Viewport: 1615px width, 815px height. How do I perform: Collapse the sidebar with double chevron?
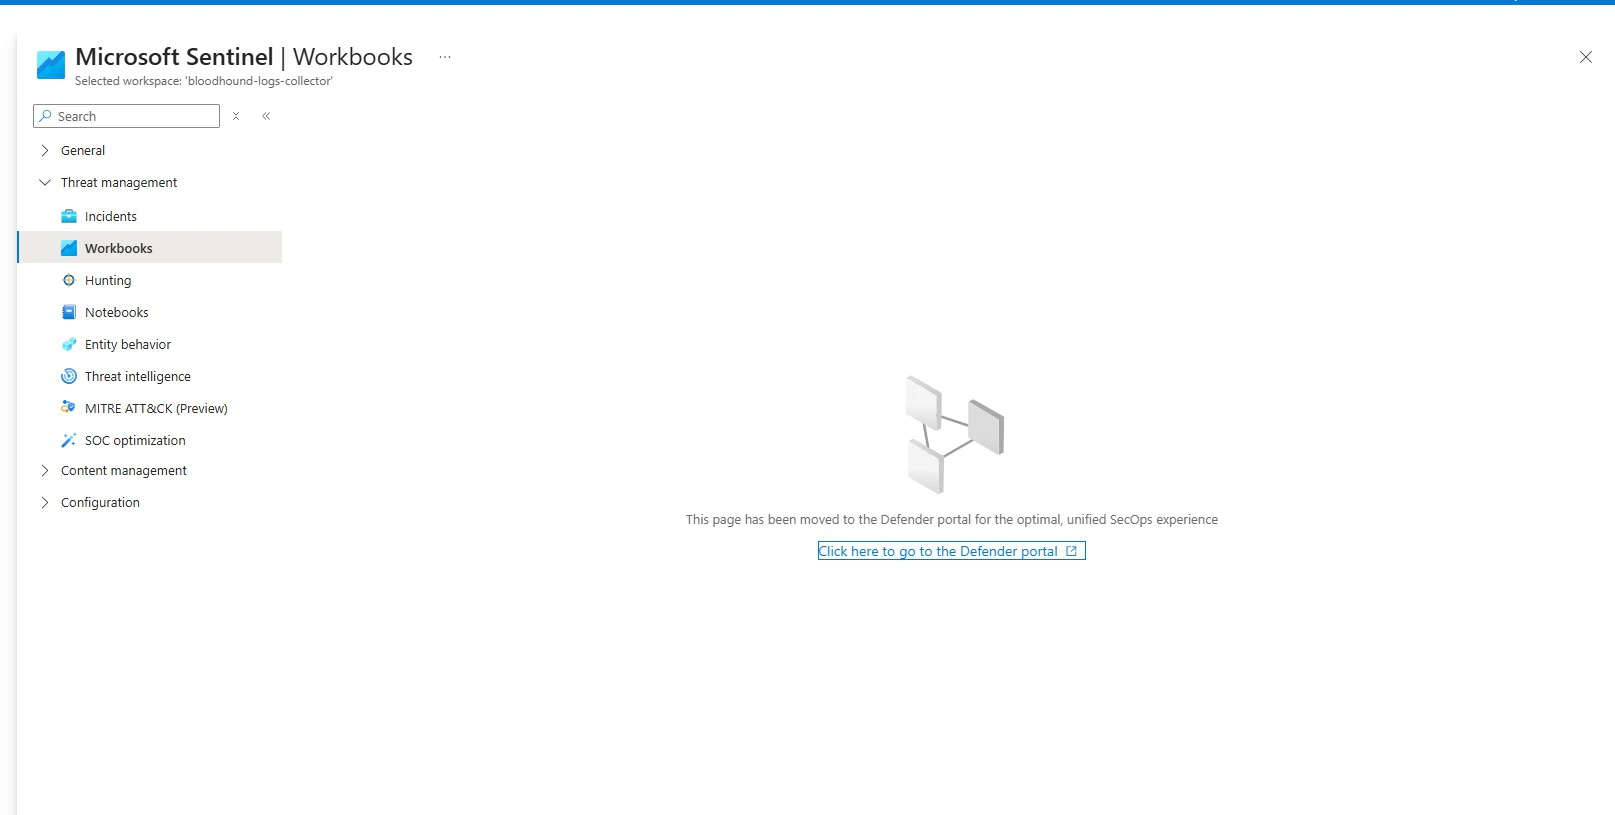[266, 116]
